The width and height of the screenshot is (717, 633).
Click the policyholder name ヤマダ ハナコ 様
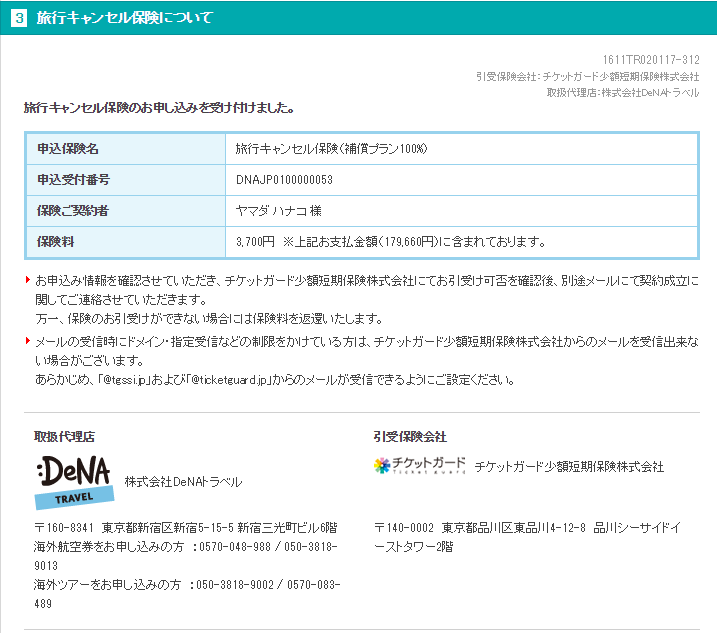(278, 210)
